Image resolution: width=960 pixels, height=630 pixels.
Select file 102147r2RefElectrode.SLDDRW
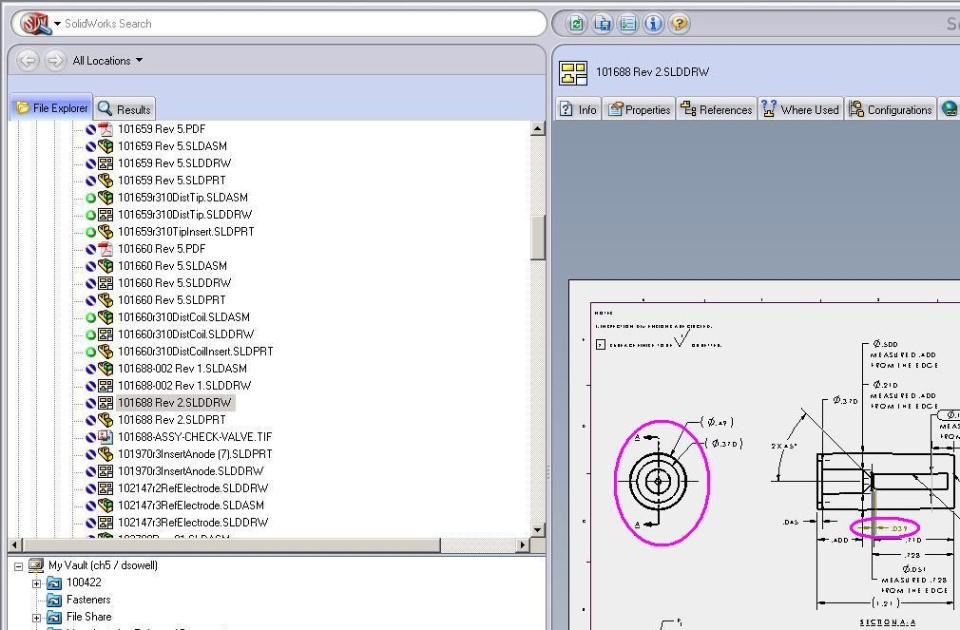193,489
